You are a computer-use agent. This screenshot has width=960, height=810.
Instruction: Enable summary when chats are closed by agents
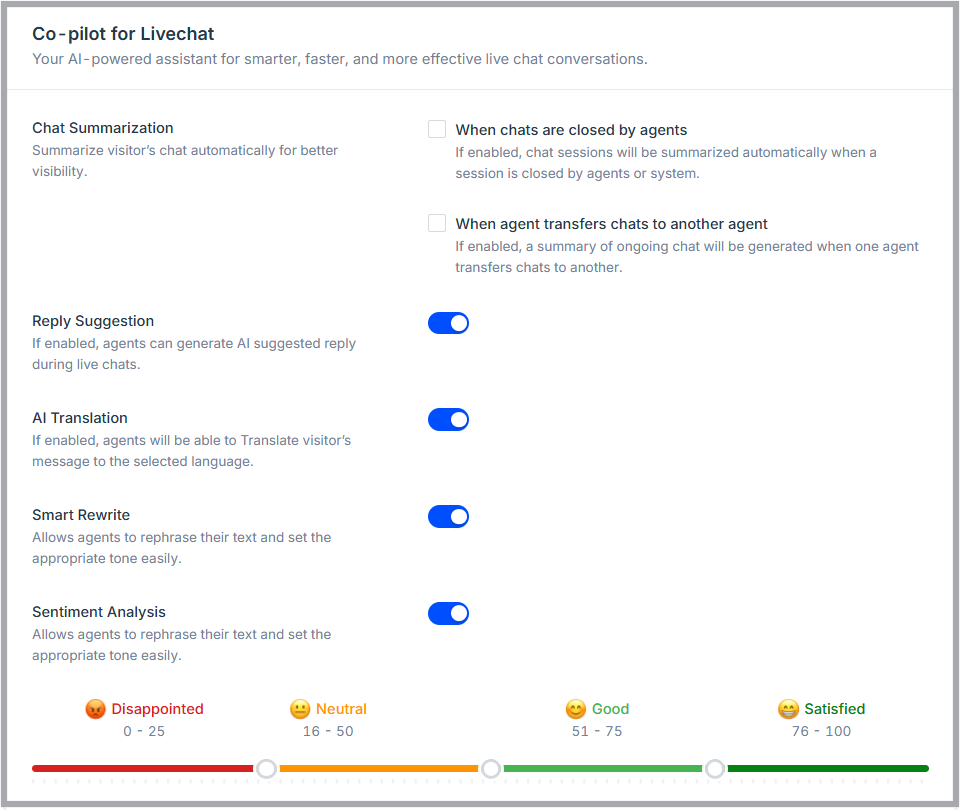click(x=437, y=129)
